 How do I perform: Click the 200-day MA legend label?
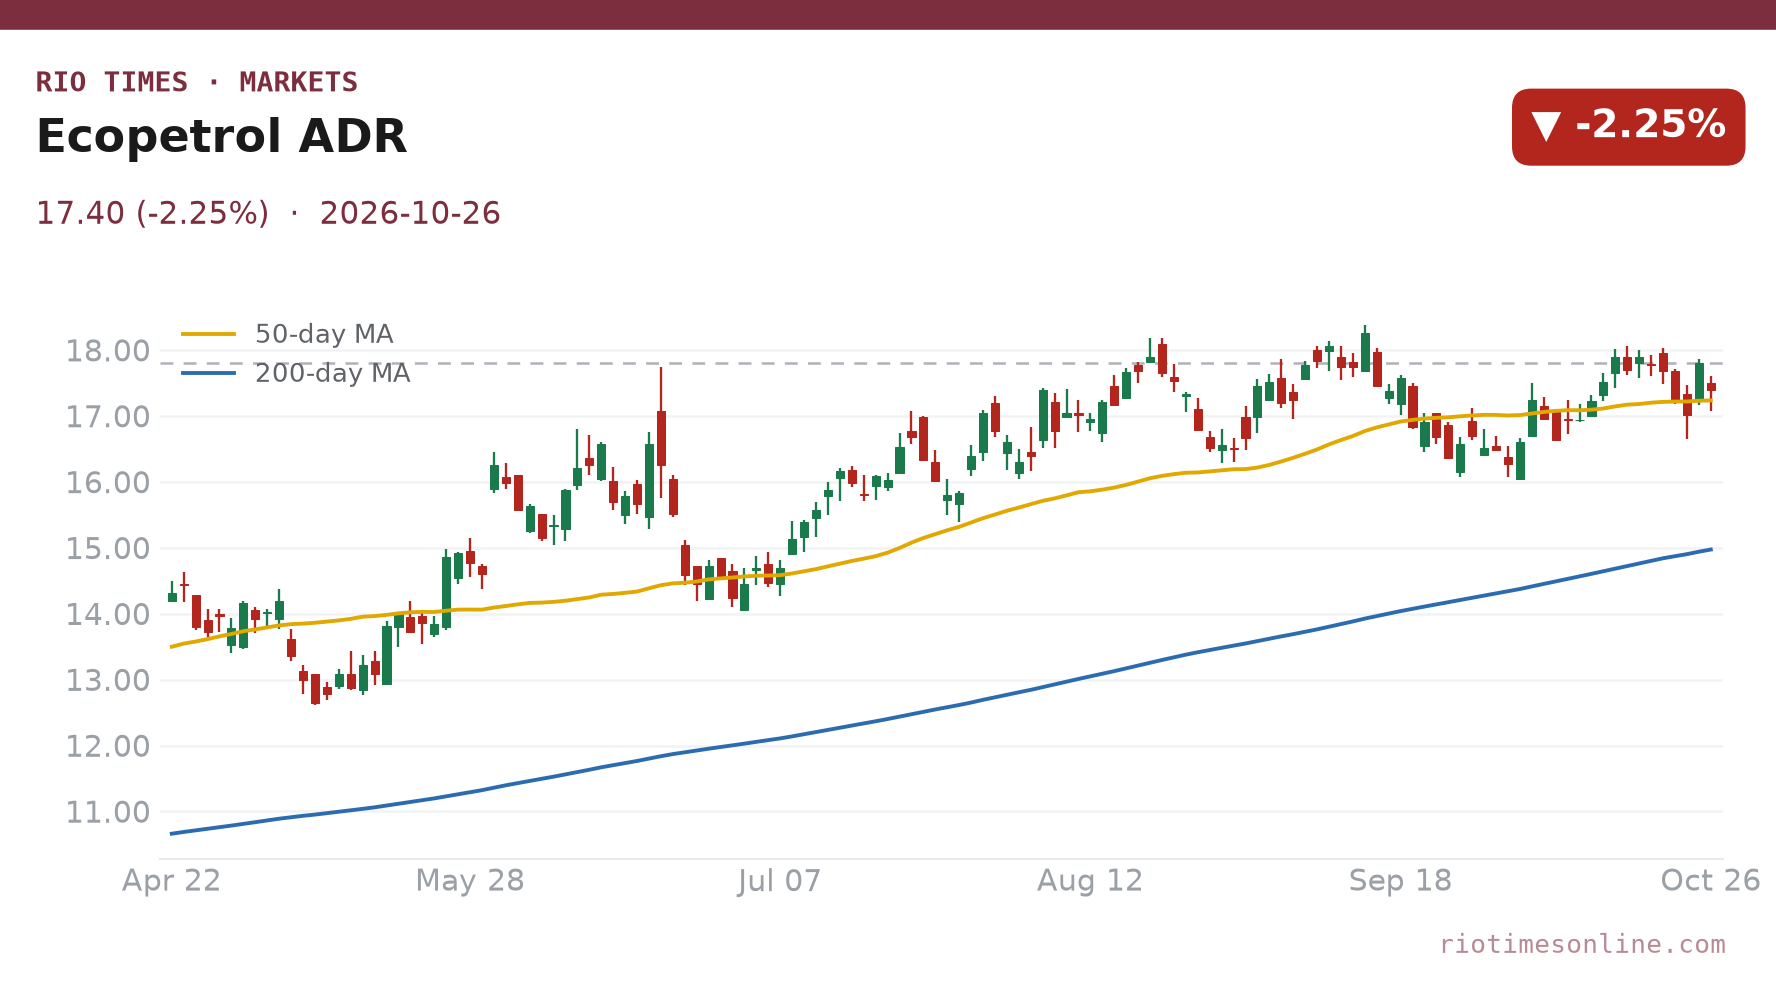pos(332,373)
